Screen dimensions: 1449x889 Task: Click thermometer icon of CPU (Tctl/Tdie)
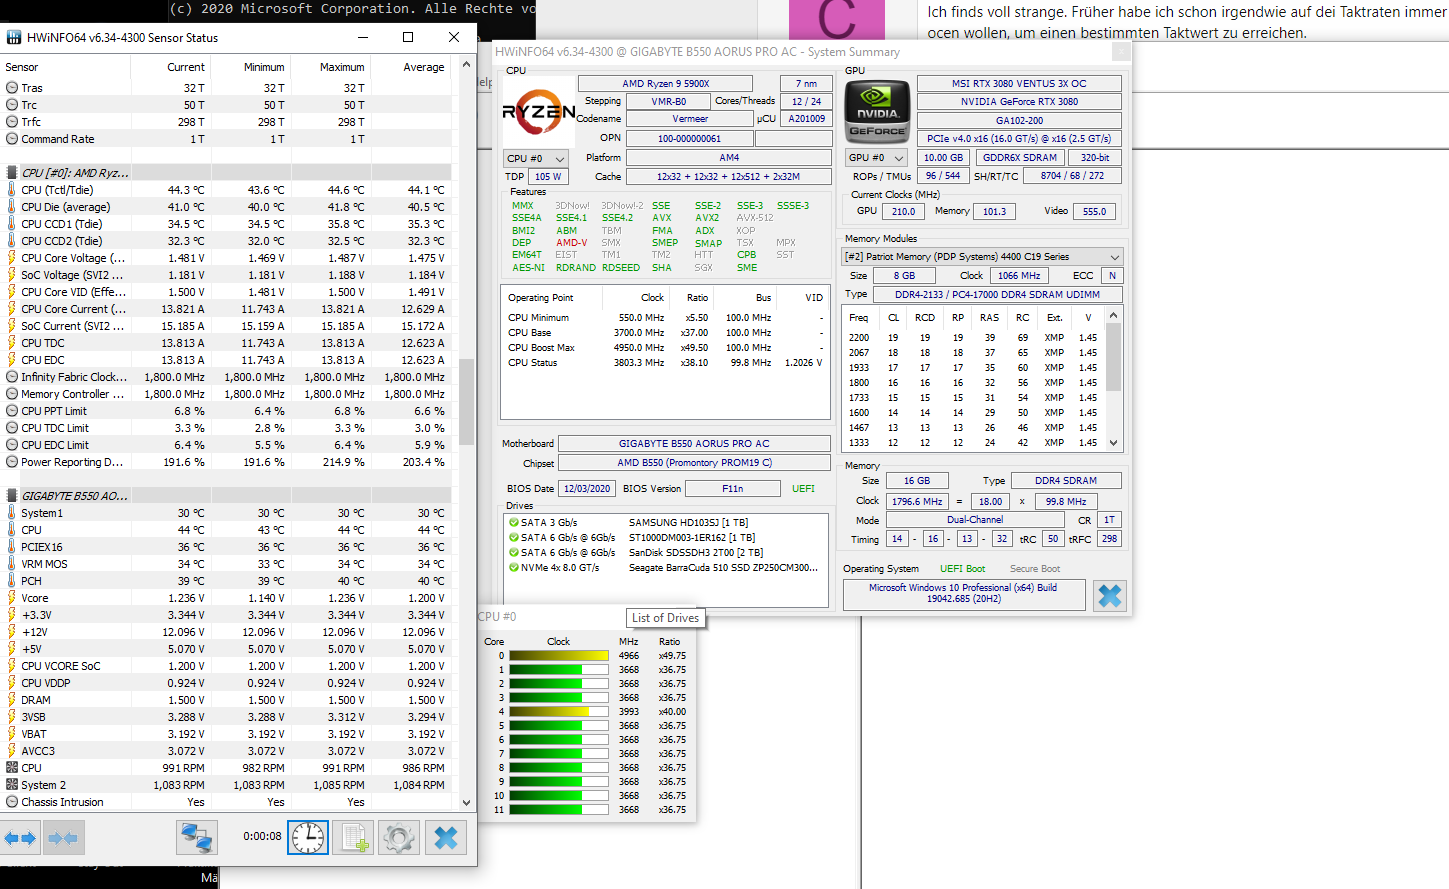(12, 190)
